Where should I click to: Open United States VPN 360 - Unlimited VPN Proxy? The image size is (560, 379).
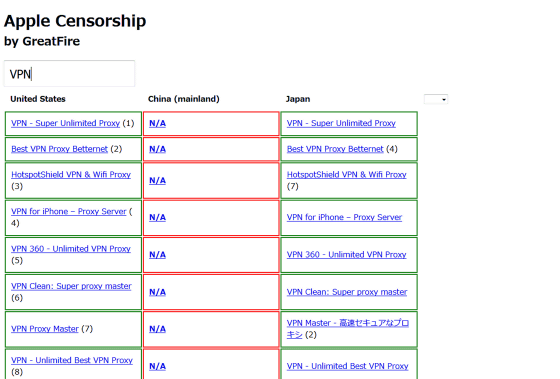[71, 249]
